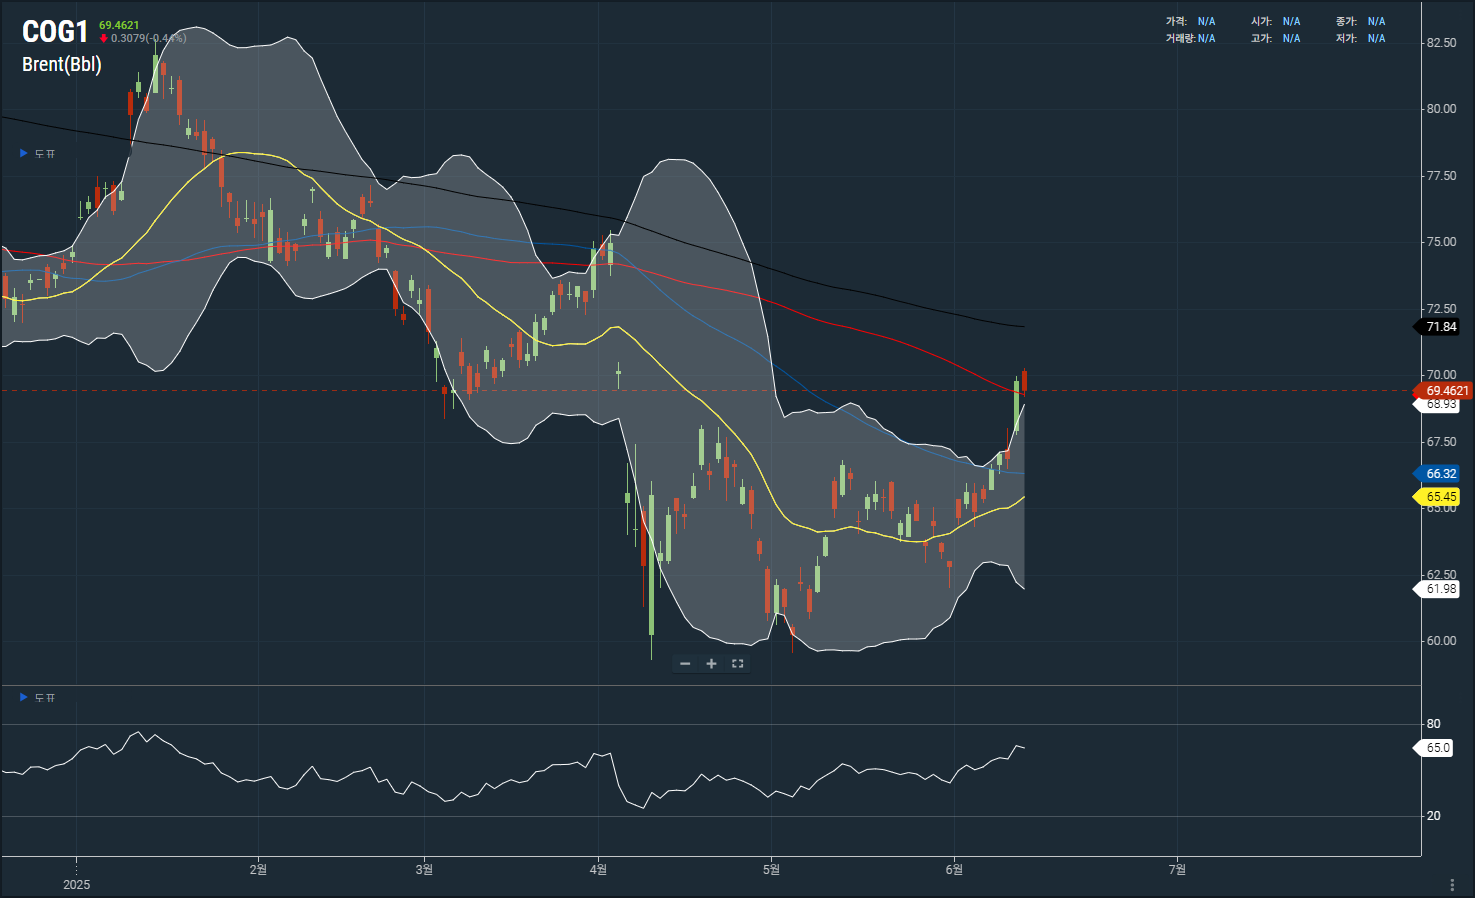Zoom out the chart with minus button
The height and width of the screenshot is (898, 1475).
(x=685, y=664)
